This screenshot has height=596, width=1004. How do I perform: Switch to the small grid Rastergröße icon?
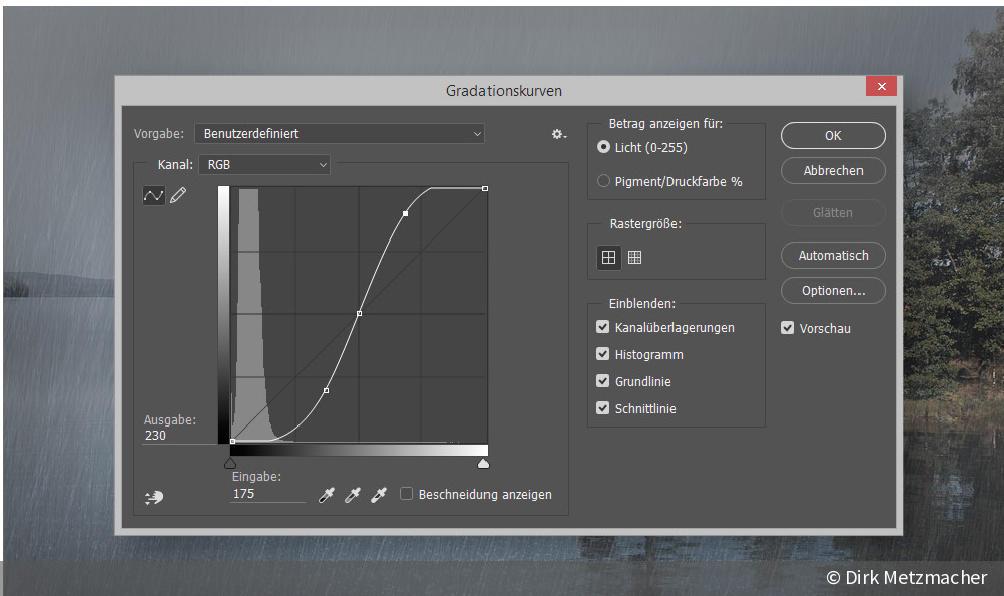pos(608,257)
